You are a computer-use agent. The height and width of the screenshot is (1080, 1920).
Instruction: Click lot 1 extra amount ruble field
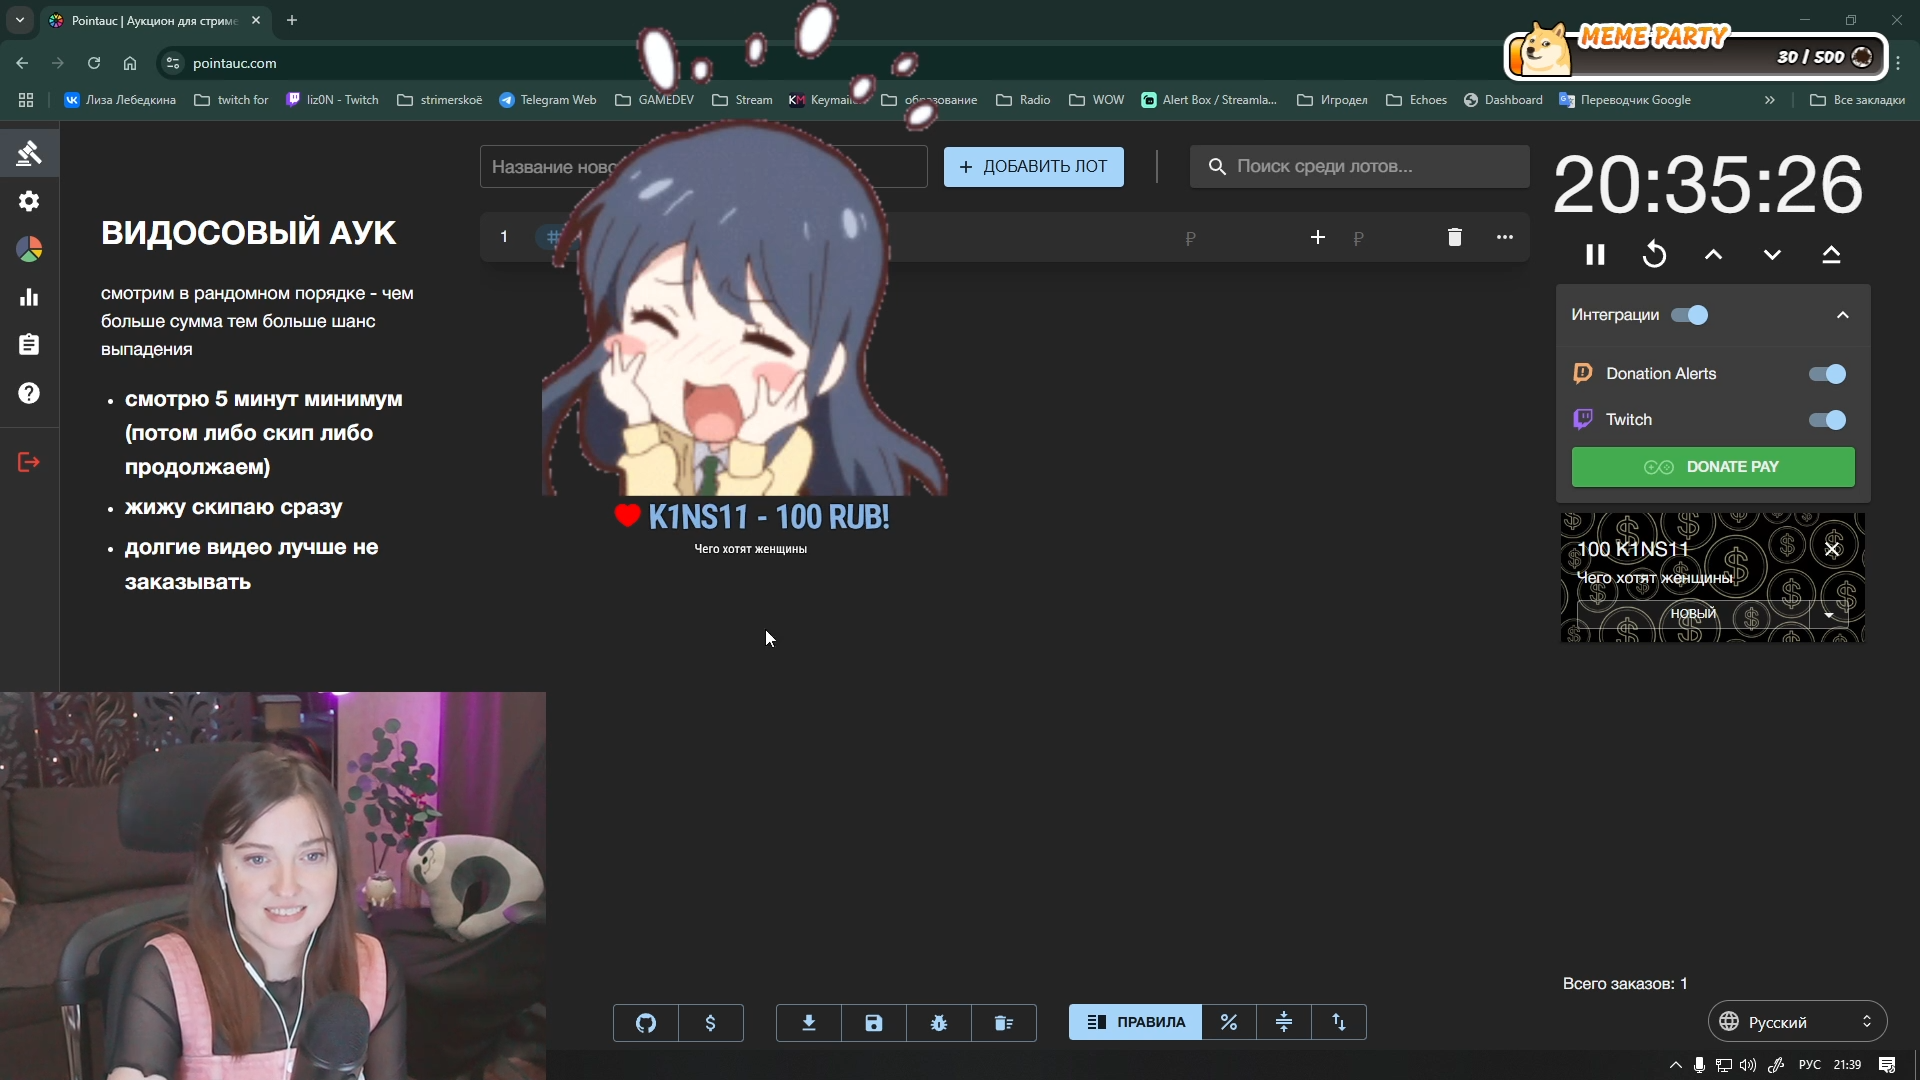[1358, 238]
